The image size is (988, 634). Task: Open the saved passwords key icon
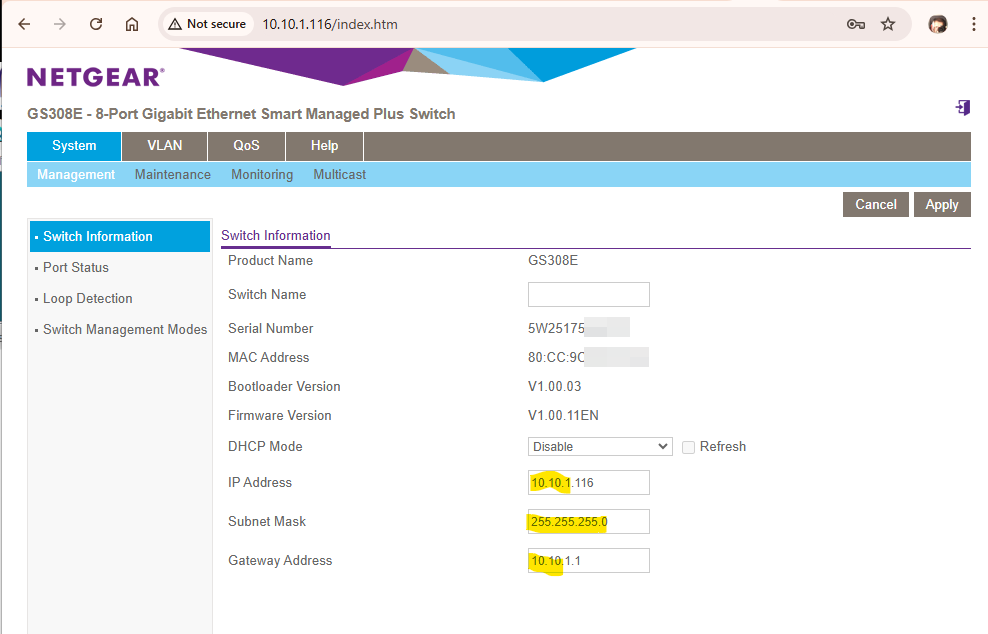click(x=856, y=24)
